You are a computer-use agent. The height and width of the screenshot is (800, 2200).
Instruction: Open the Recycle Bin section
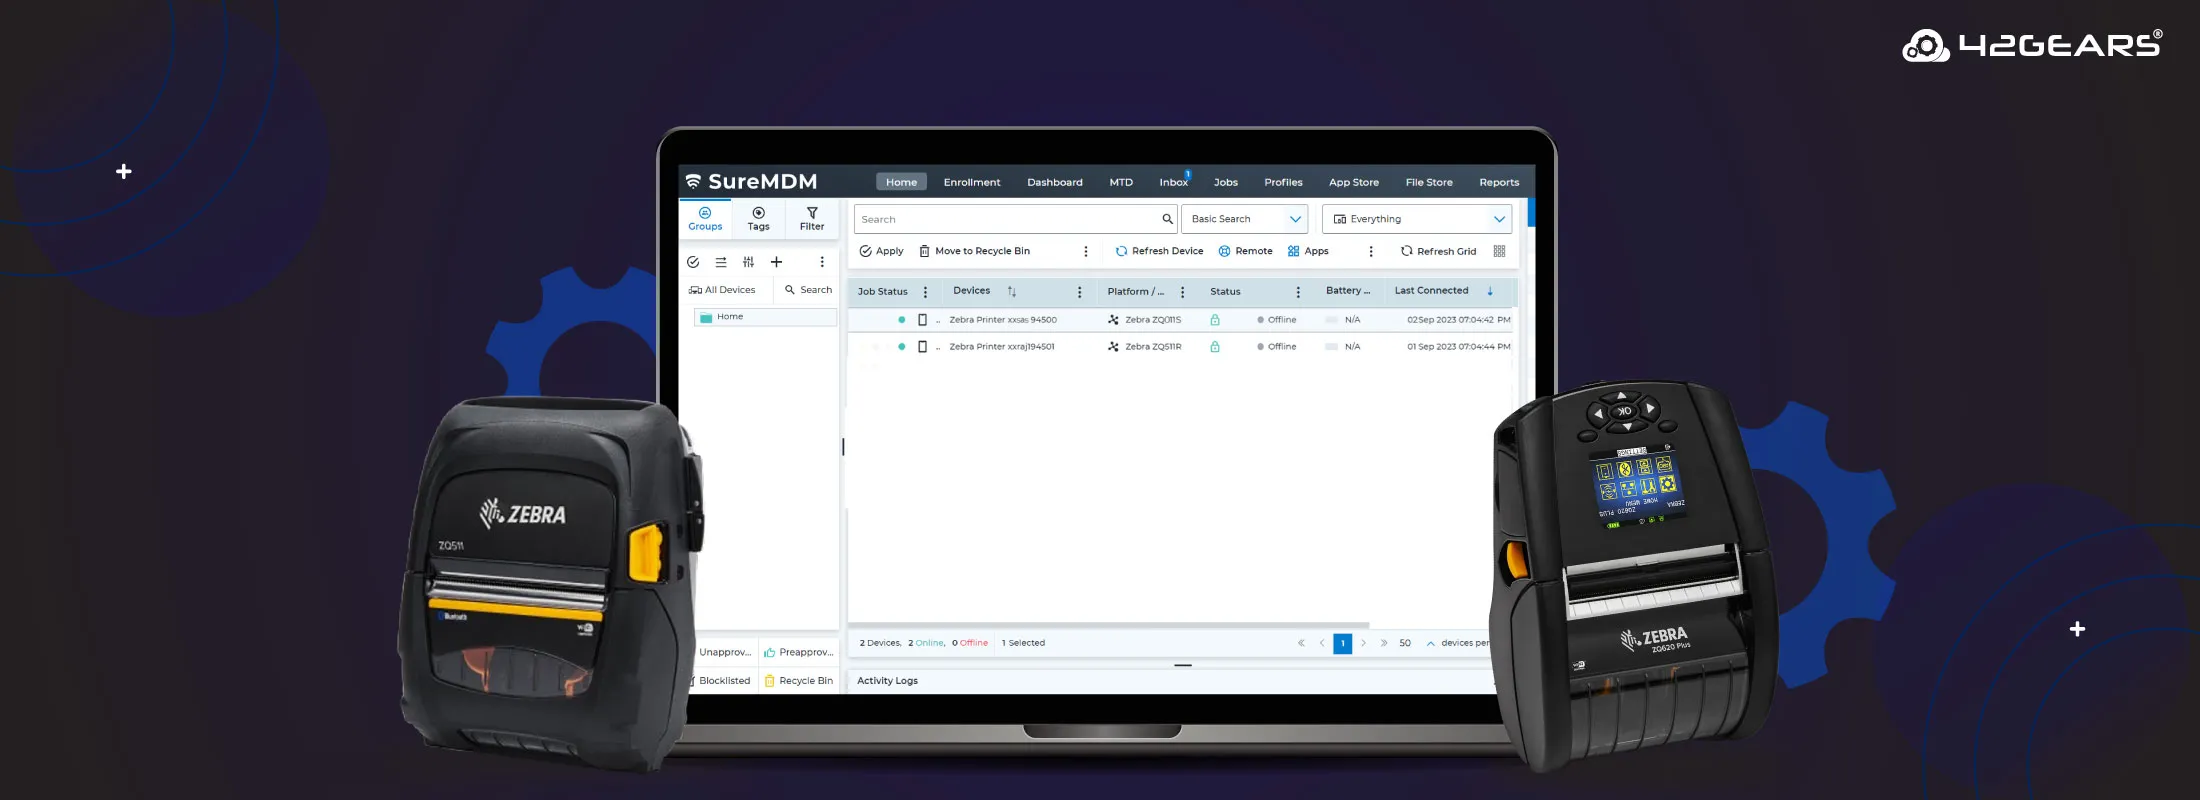point(799,681)
